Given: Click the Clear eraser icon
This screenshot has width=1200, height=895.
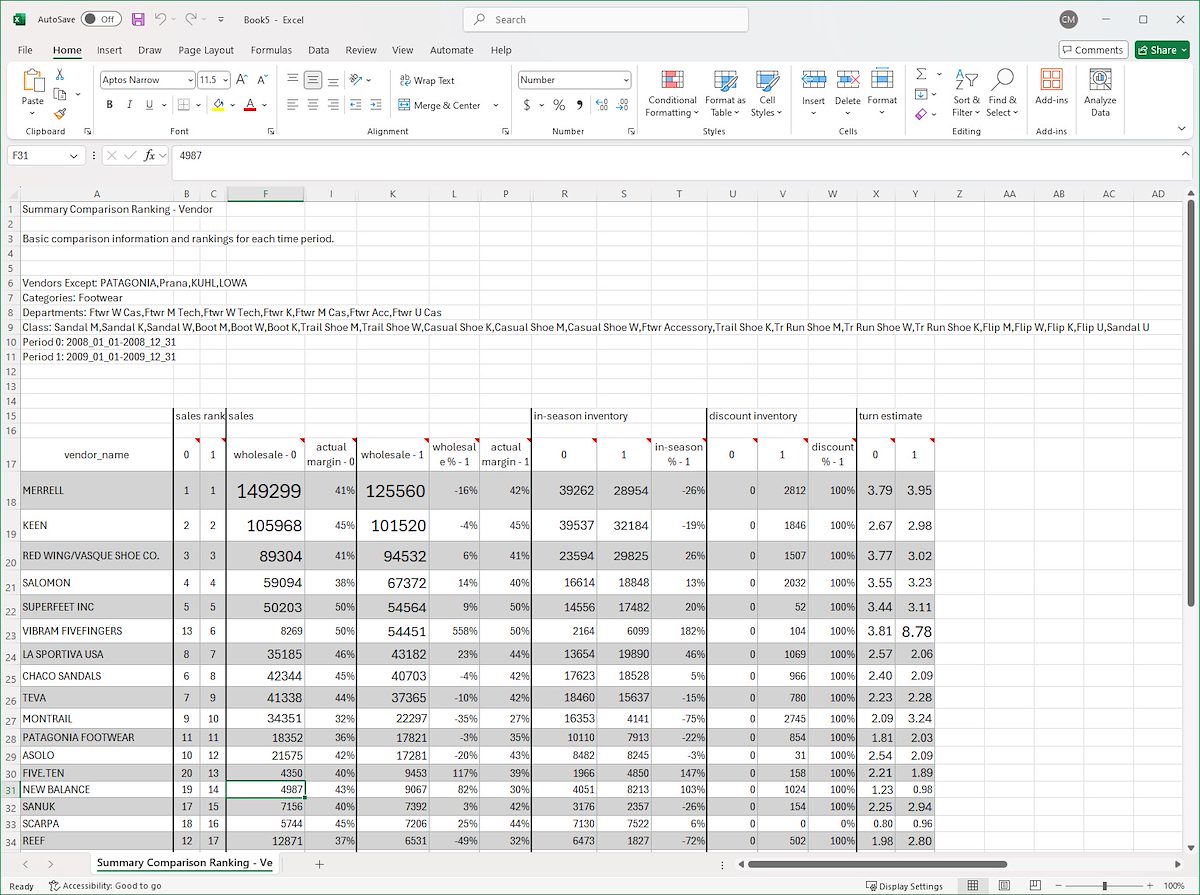Looking at the screenshot, I should [x=921, y=114].
